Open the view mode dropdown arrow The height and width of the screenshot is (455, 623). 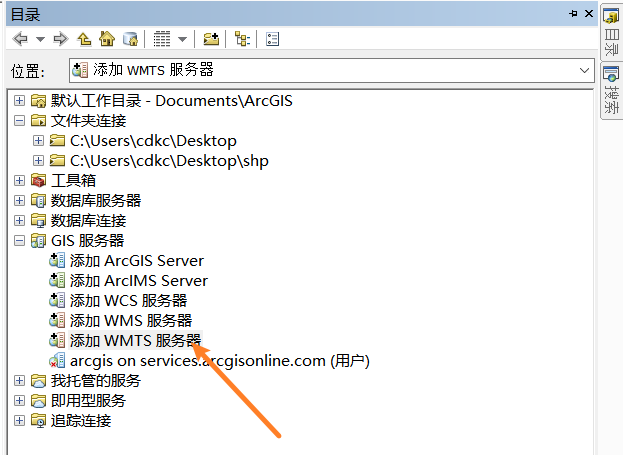pyautogui.click(x=182, y=39)
